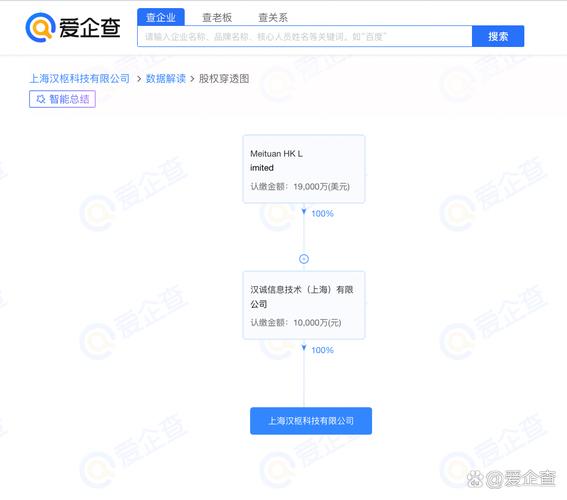This screenshot has height=500, width=567.
Task: Select the 汉诚信息技术（上海）有限公司 node
Action: pos(304,305)
